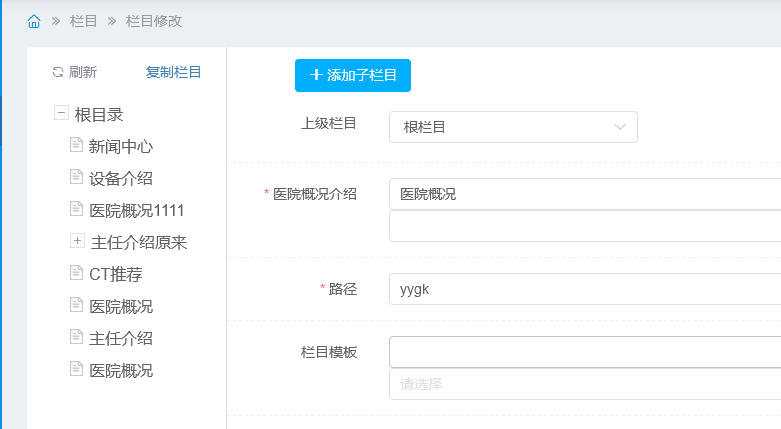Click the file icon next to 新闻中心
This screenshot has height=429, width=781.
[76, 145]
